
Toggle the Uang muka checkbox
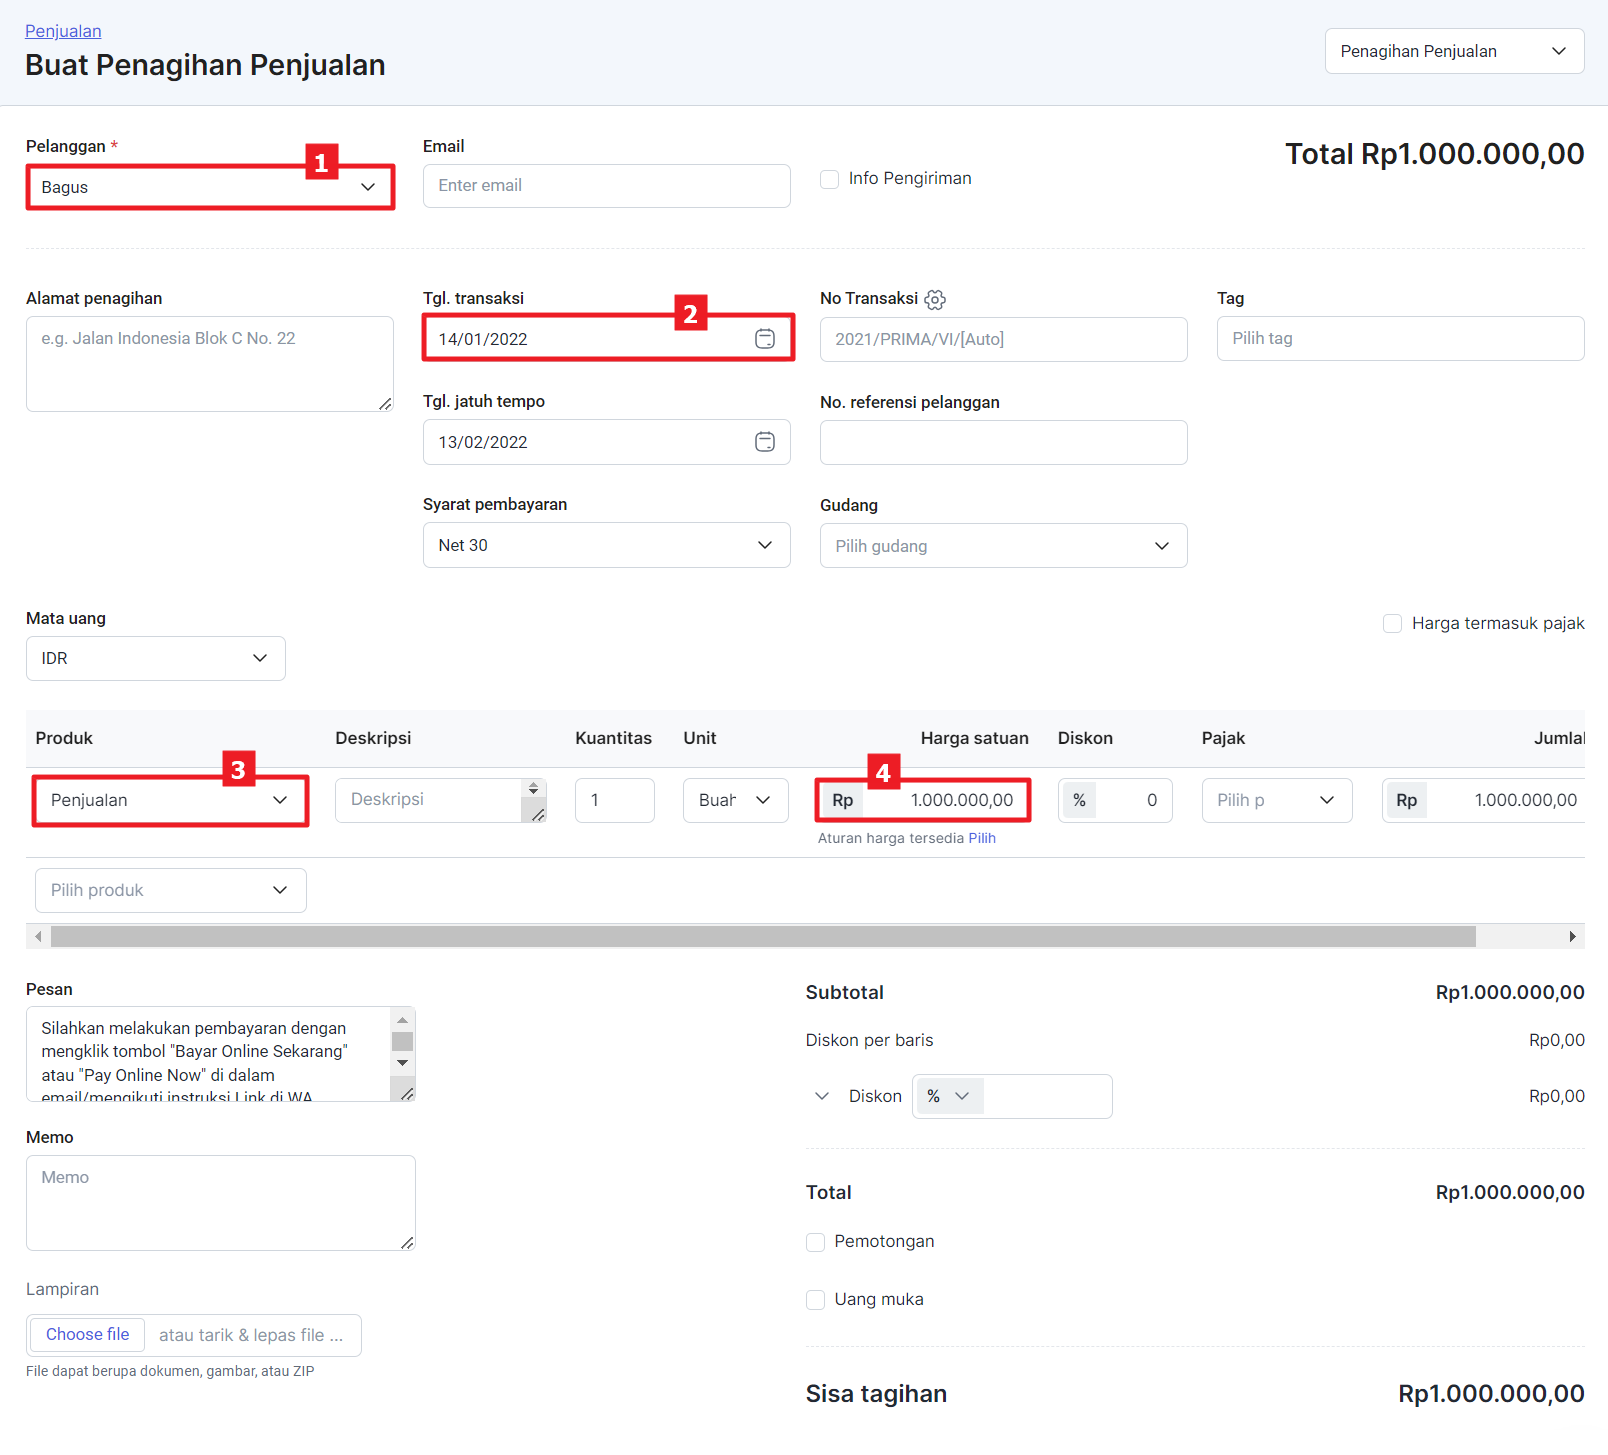pyautogui.click(x=816, y=1300)
